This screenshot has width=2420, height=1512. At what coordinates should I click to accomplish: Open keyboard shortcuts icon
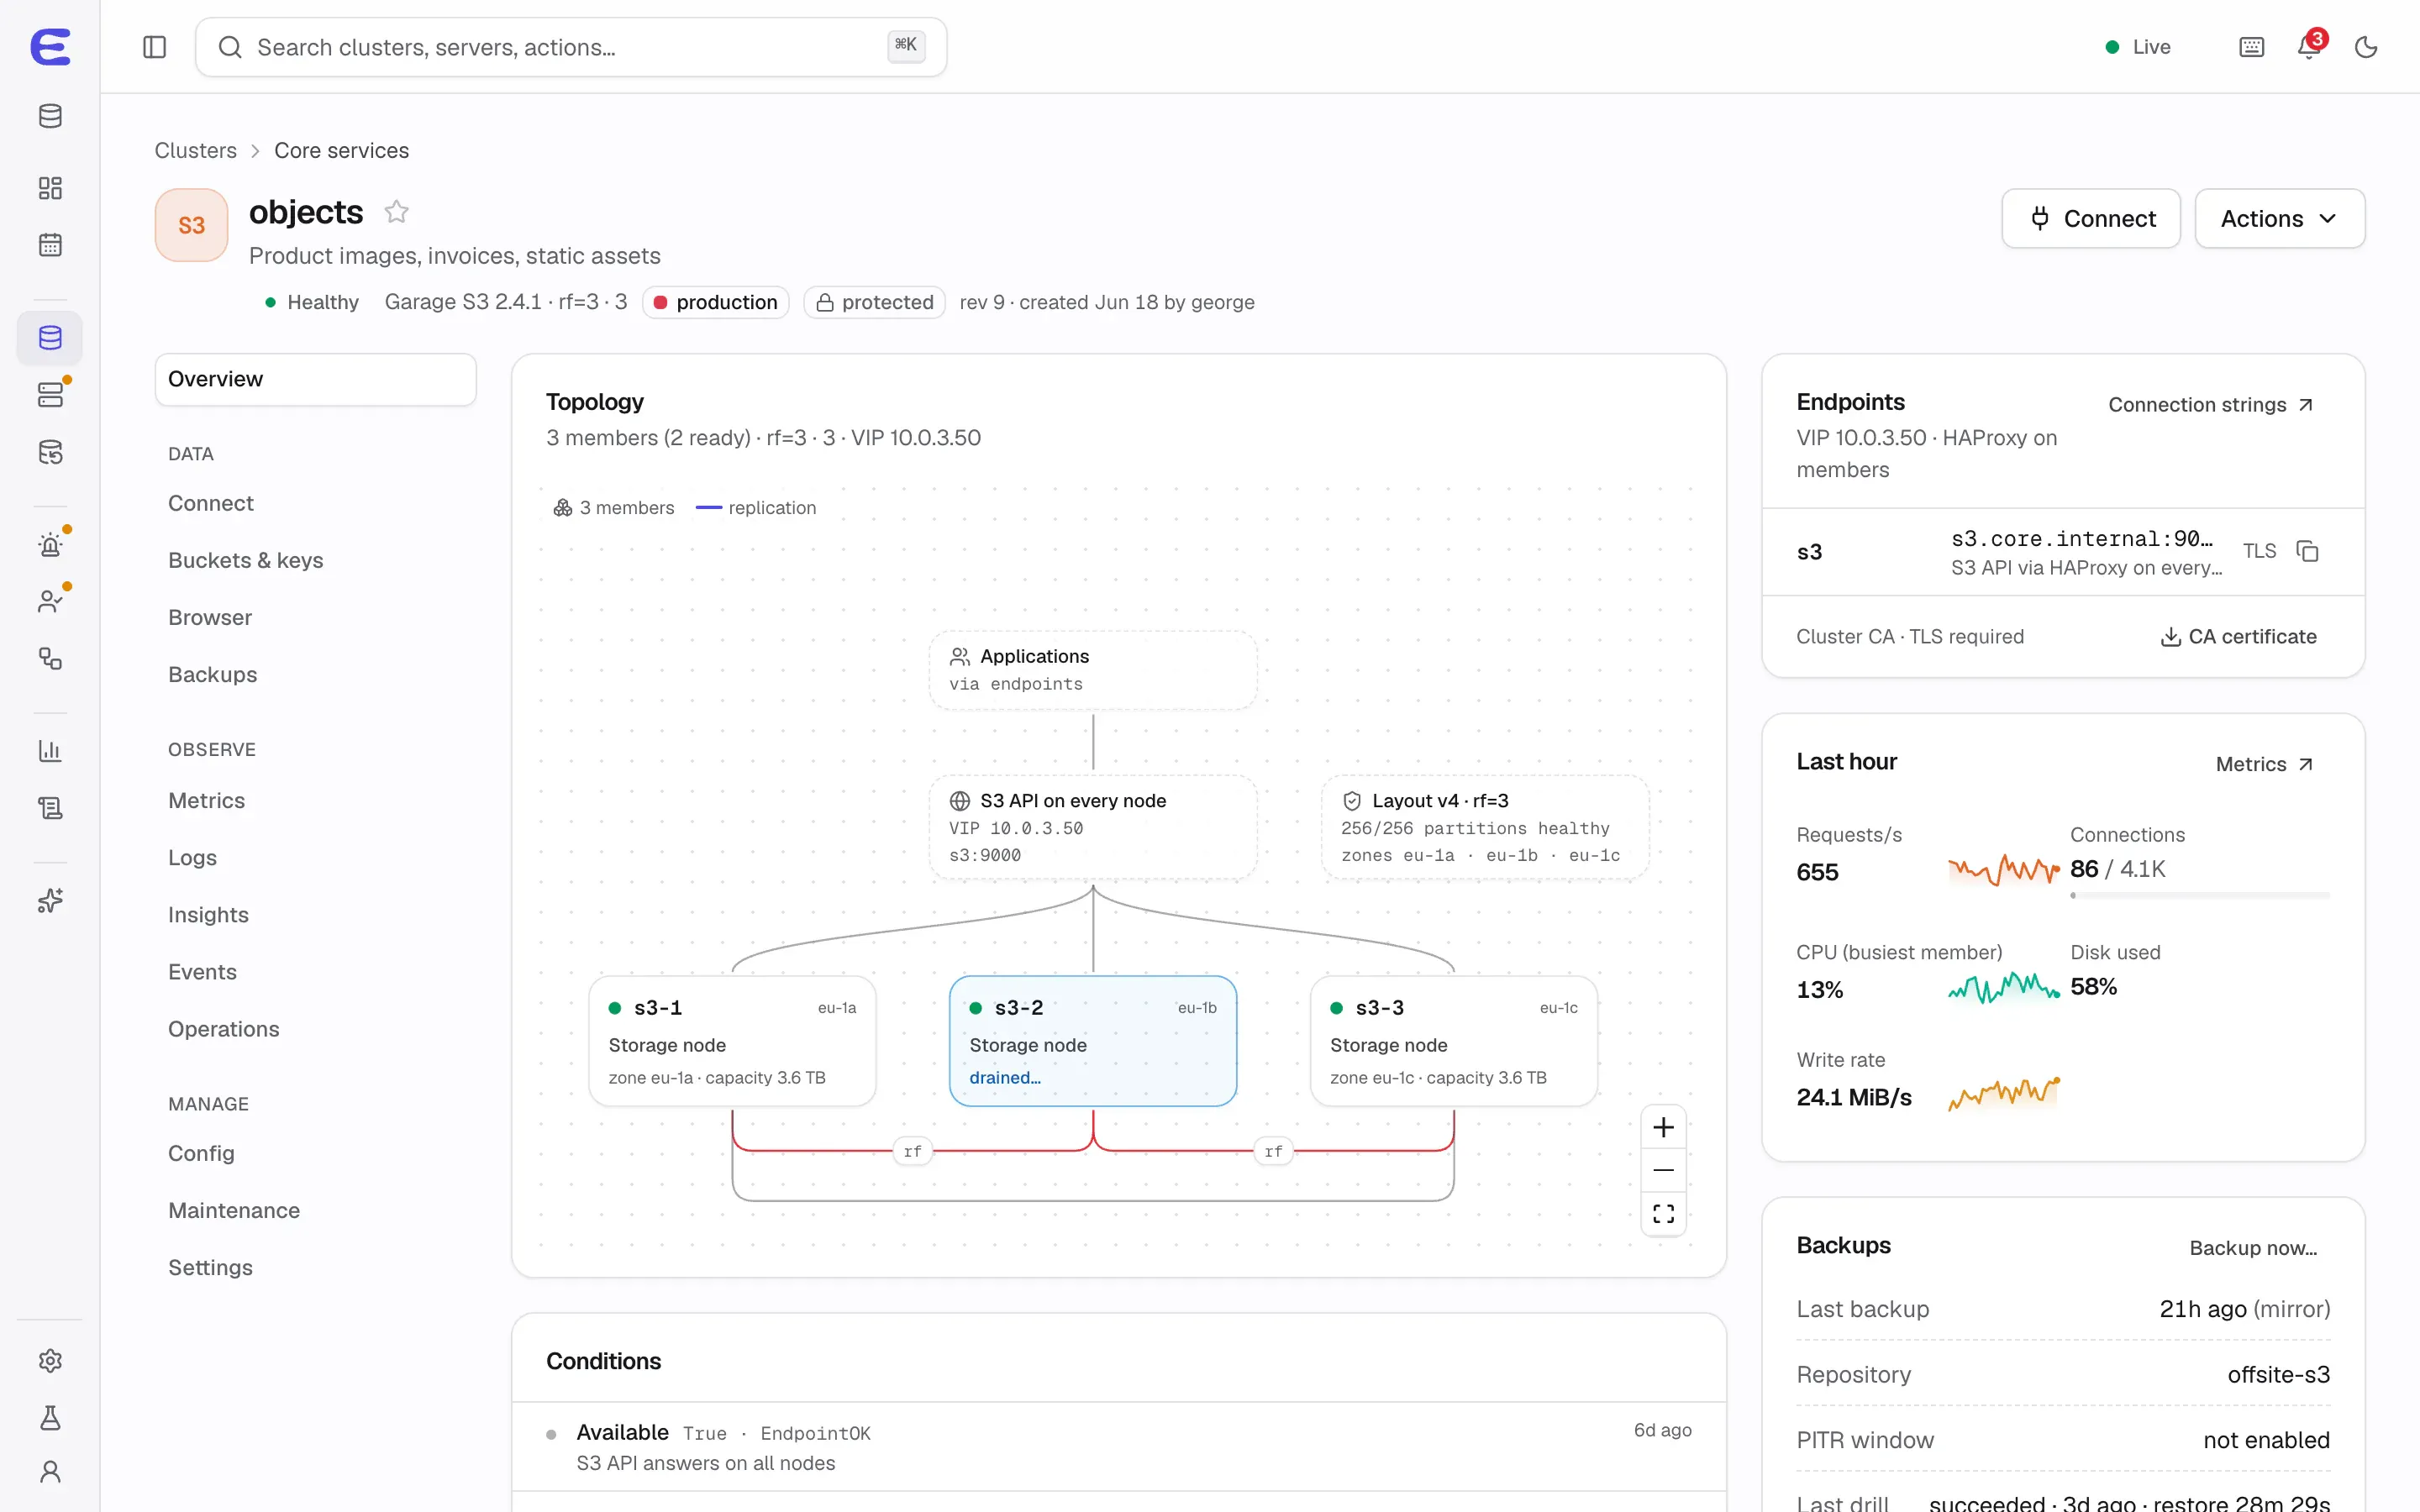click(x=2251, y=47)
